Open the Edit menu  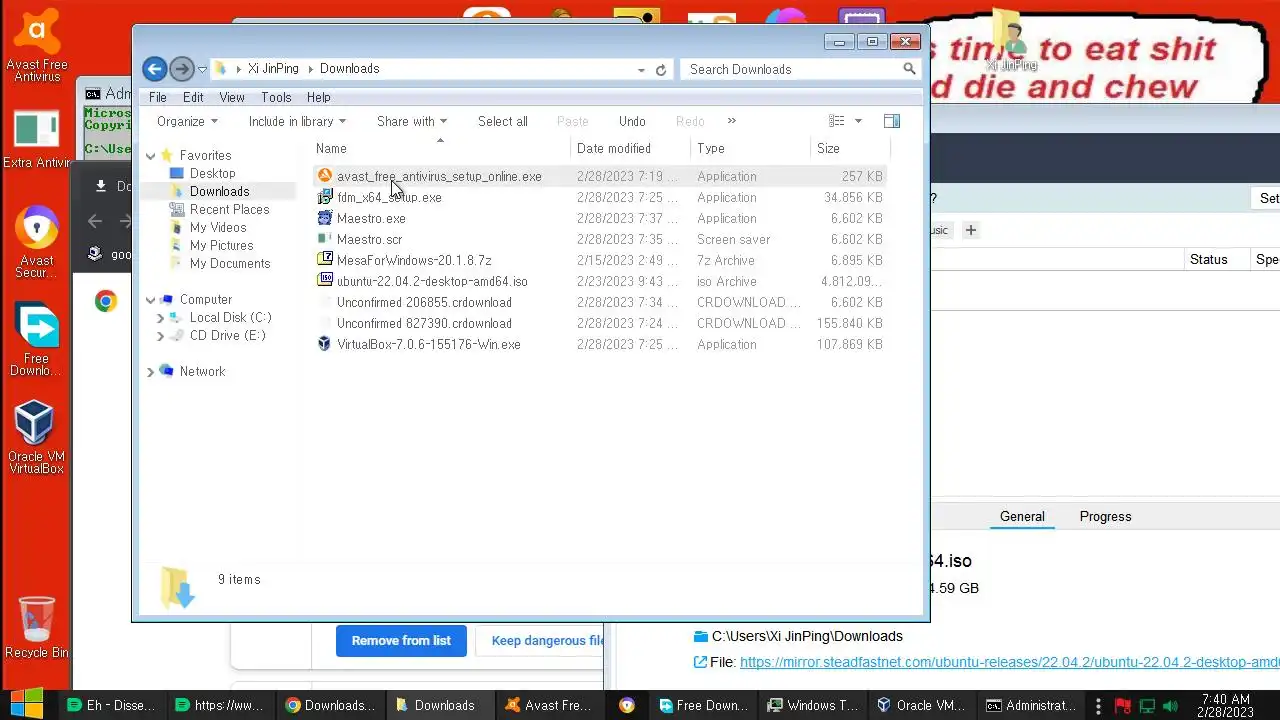[x=193, y=97]
